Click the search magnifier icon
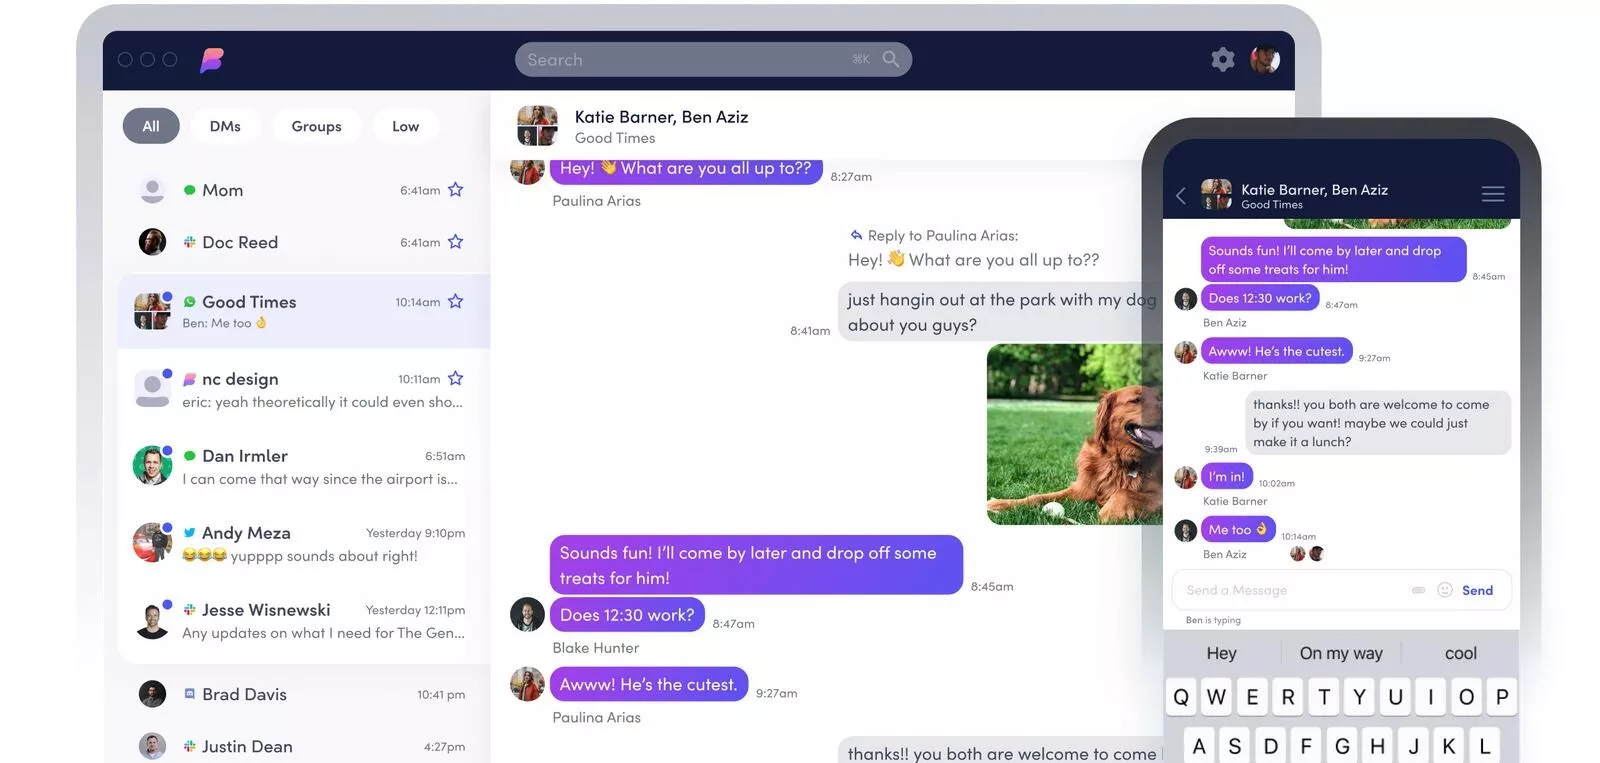The image size is (1600, 763). click(x=890, y=59)
